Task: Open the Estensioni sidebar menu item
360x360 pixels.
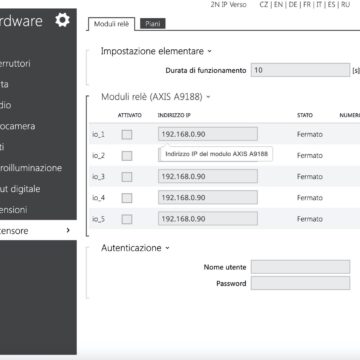Action: (x=14, y=210)
